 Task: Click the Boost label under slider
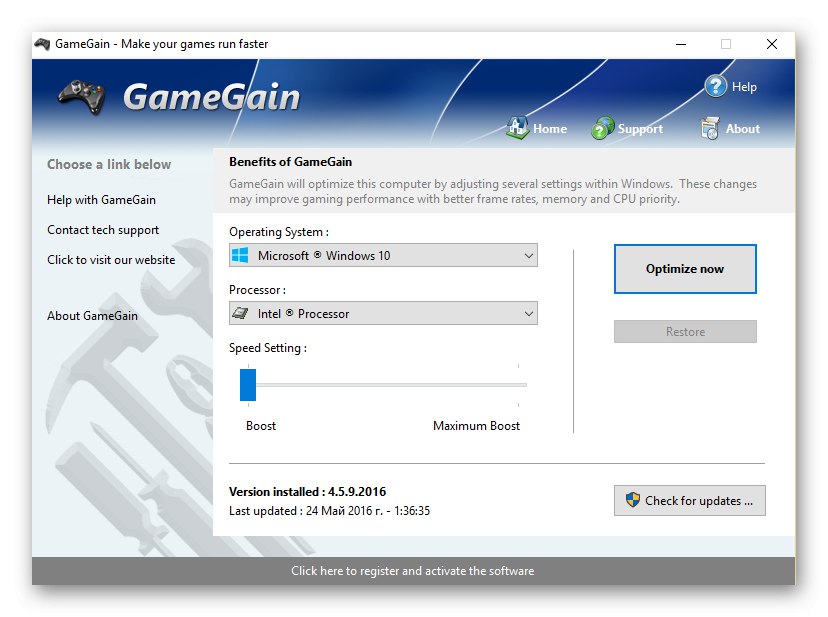pos(261,426)
